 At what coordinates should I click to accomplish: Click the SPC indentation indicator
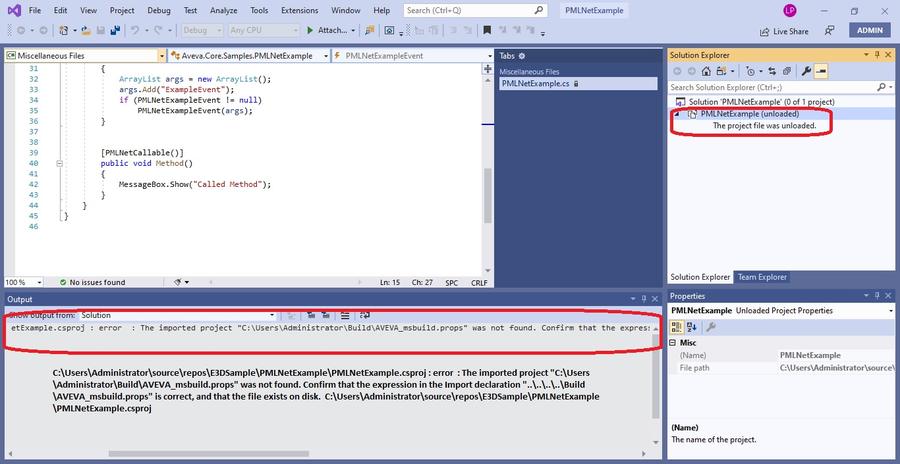pyautogui.click(x=452, y=283)
